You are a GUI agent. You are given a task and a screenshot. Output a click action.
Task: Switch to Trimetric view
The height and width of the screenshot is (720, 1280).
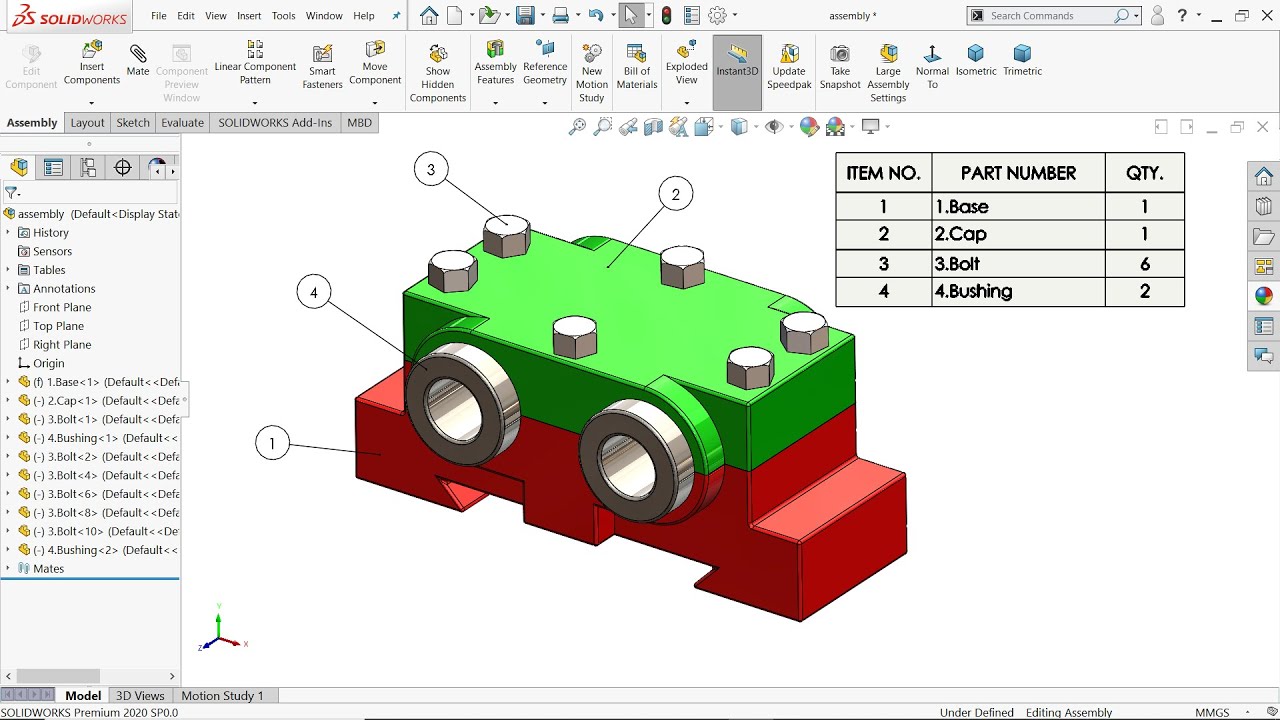point(1022,60)
